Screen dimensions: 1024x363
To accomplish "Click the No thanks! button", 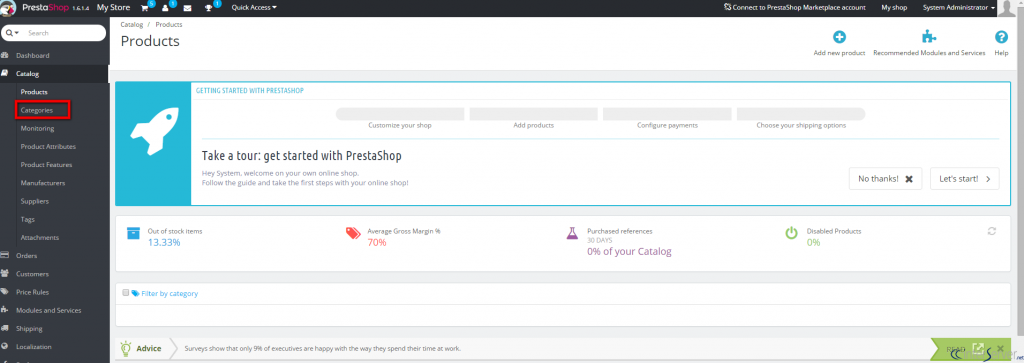I will point(885,178).
